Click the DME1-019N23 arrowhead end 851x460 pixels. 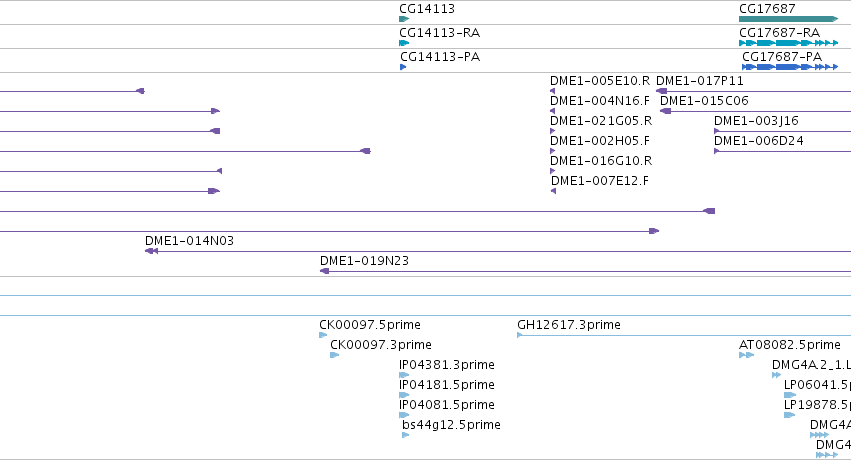[x=325, y=271]
